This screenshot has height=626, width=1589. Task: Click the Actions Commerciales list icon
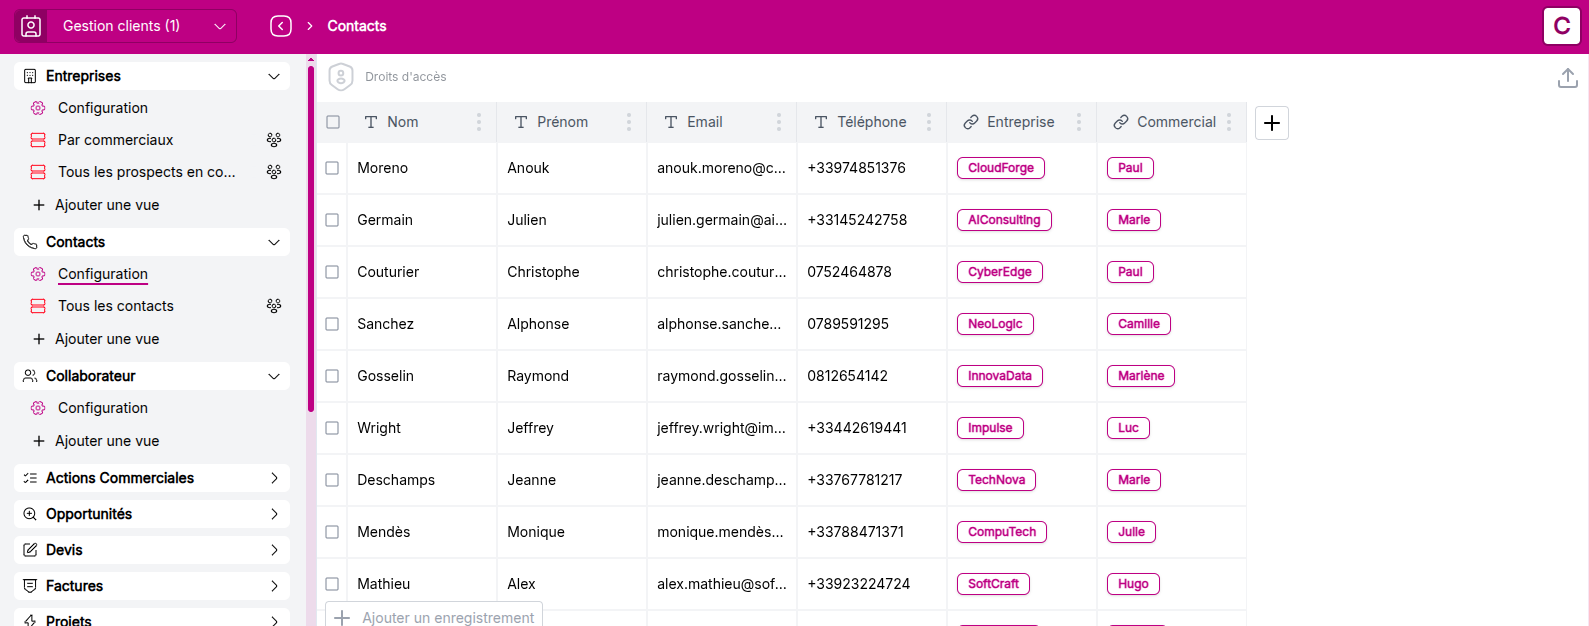tap(30, 478)
